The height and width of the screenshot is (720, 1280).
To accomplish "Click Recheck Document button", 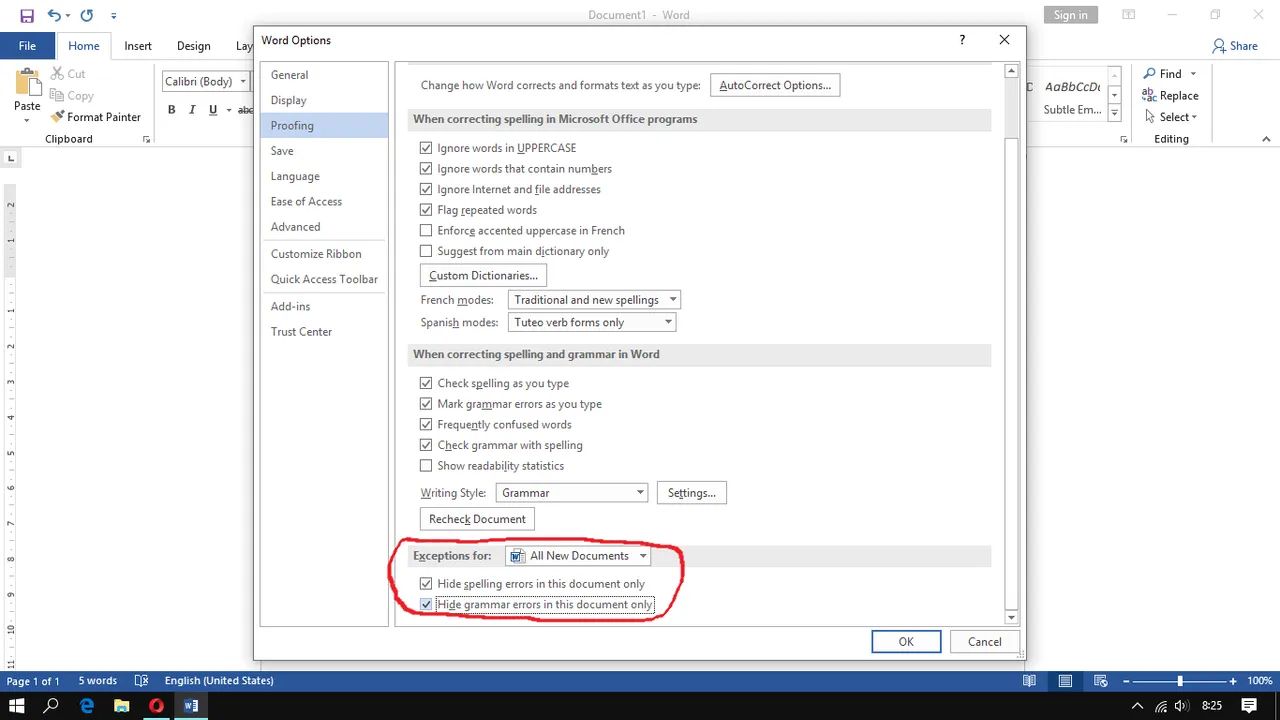I will click(x=477, y=519).
